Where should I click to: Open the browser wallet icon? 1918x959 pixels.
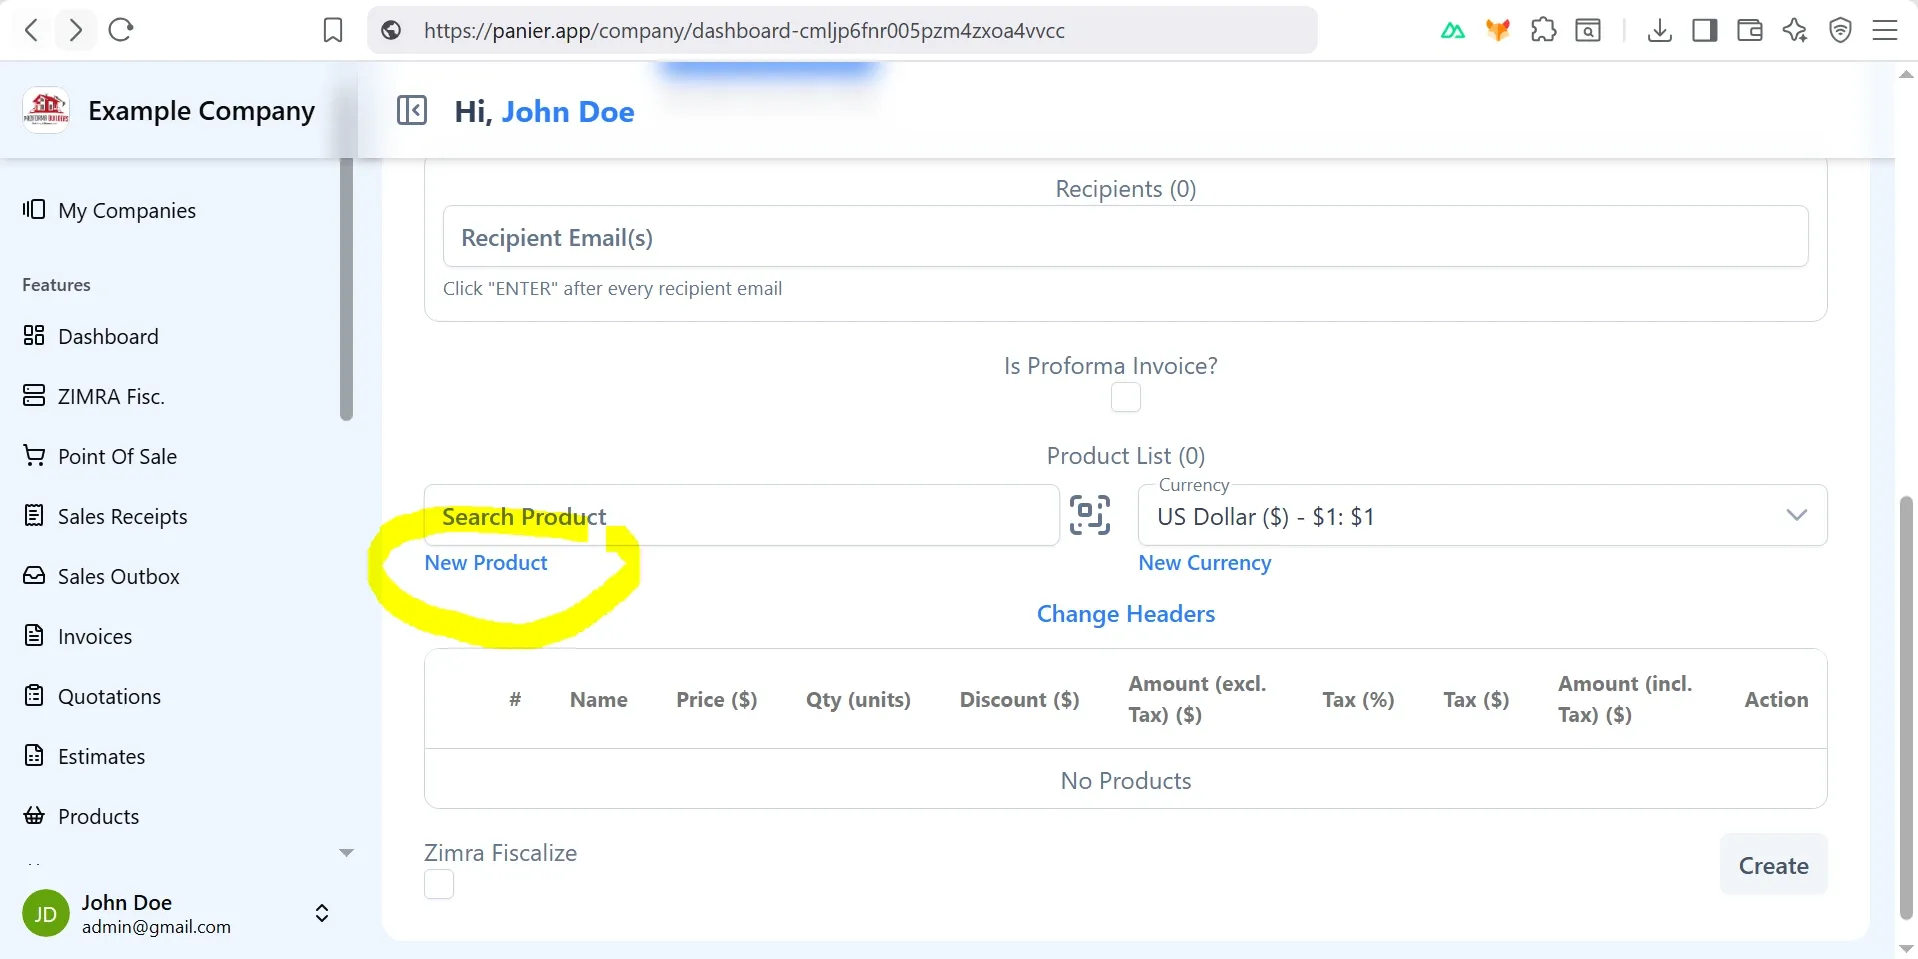coord(1750,30)
